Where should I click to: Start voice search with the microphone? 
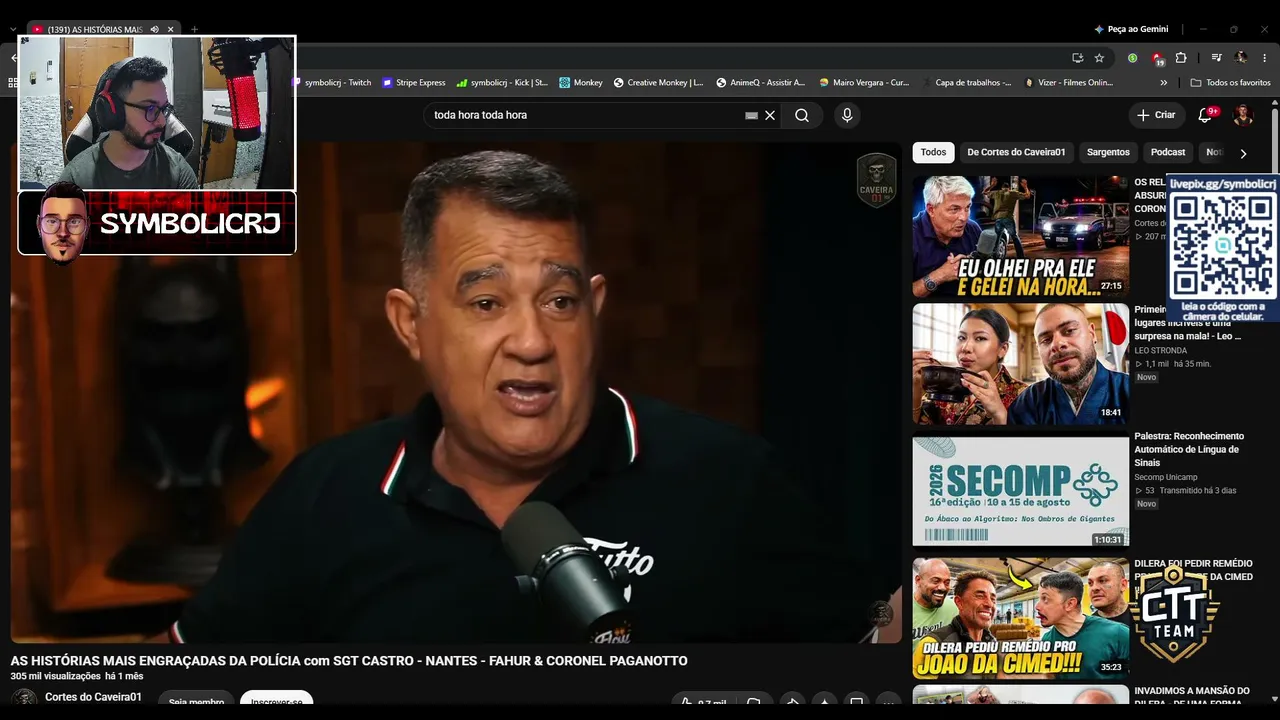(847, 115)
